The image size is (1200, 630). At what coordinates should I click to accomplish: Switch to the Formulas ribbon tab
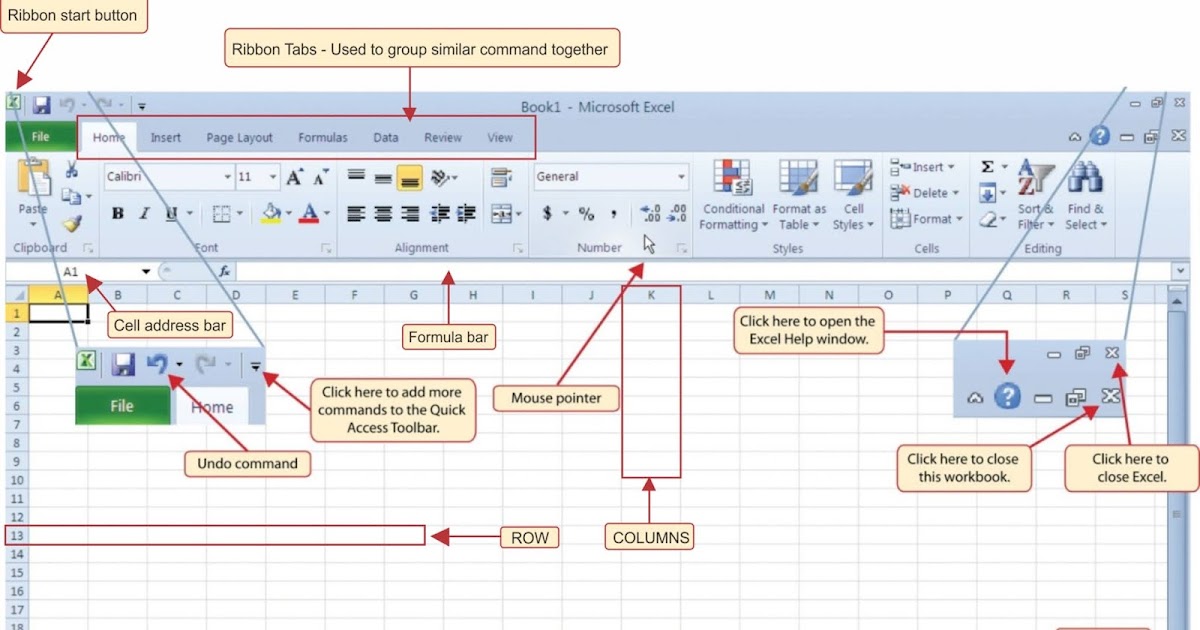click(322, 137)
